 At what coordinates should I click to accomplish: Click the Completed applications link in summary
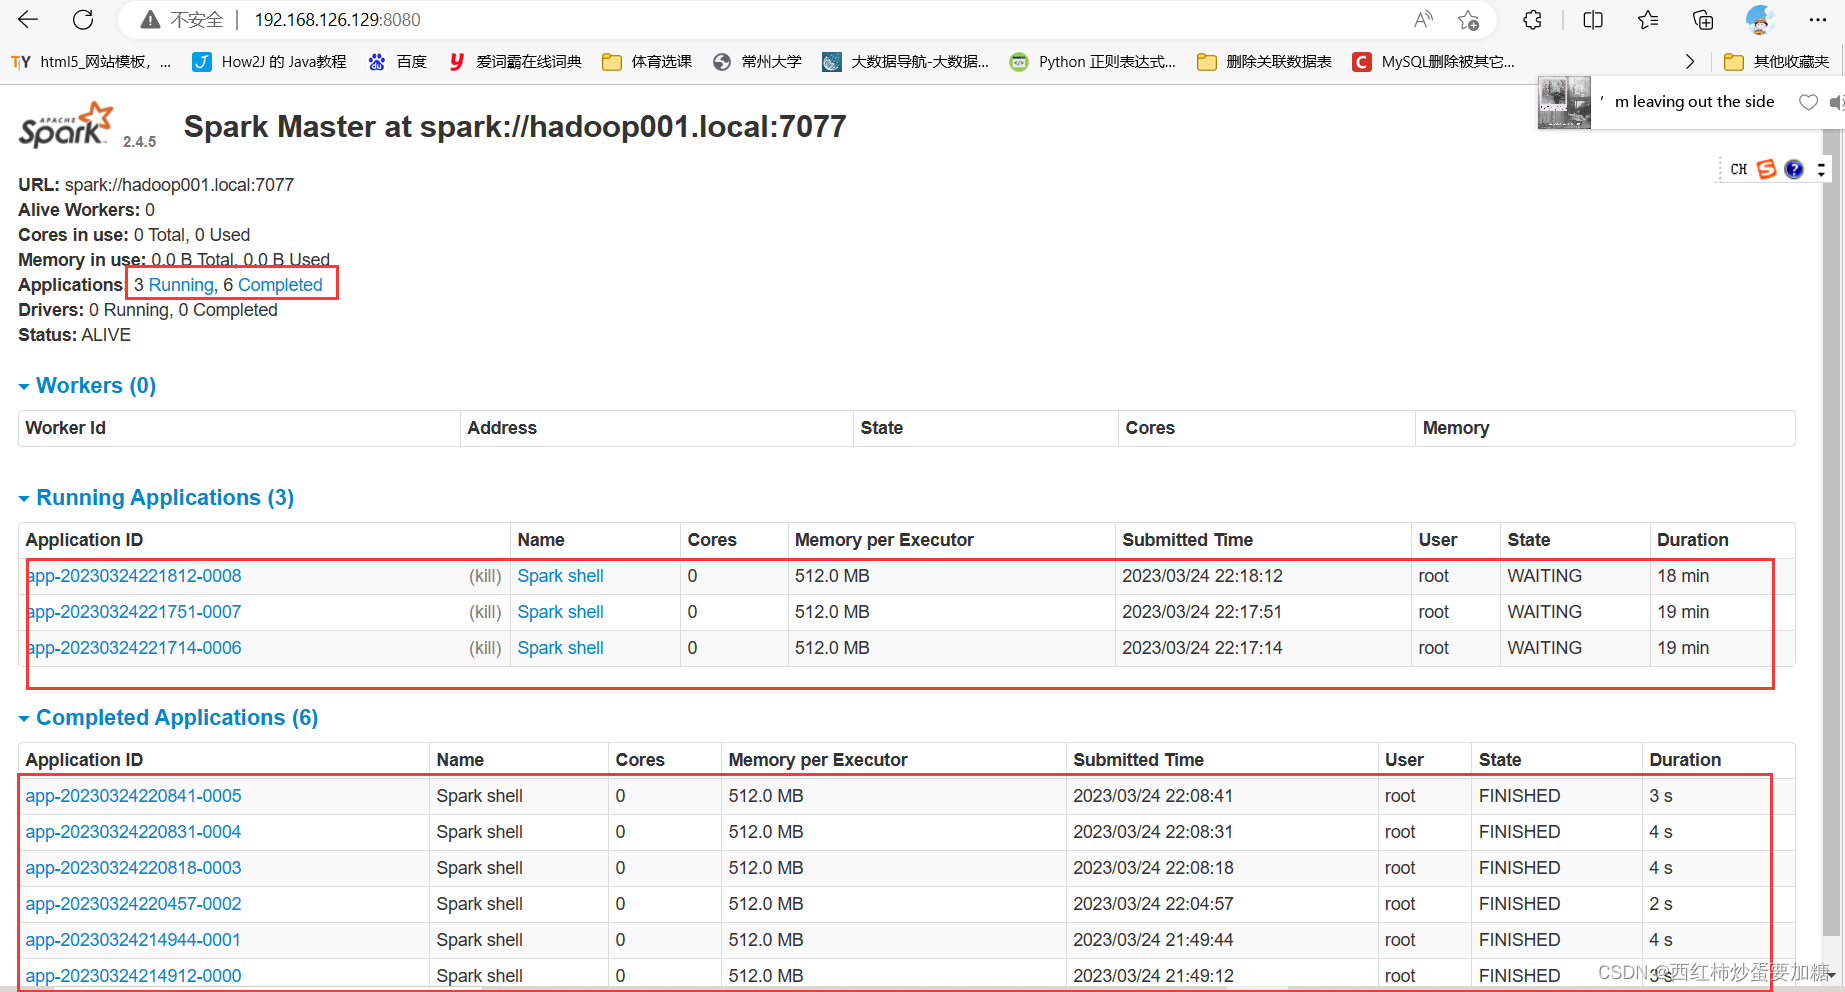point(280,285)
